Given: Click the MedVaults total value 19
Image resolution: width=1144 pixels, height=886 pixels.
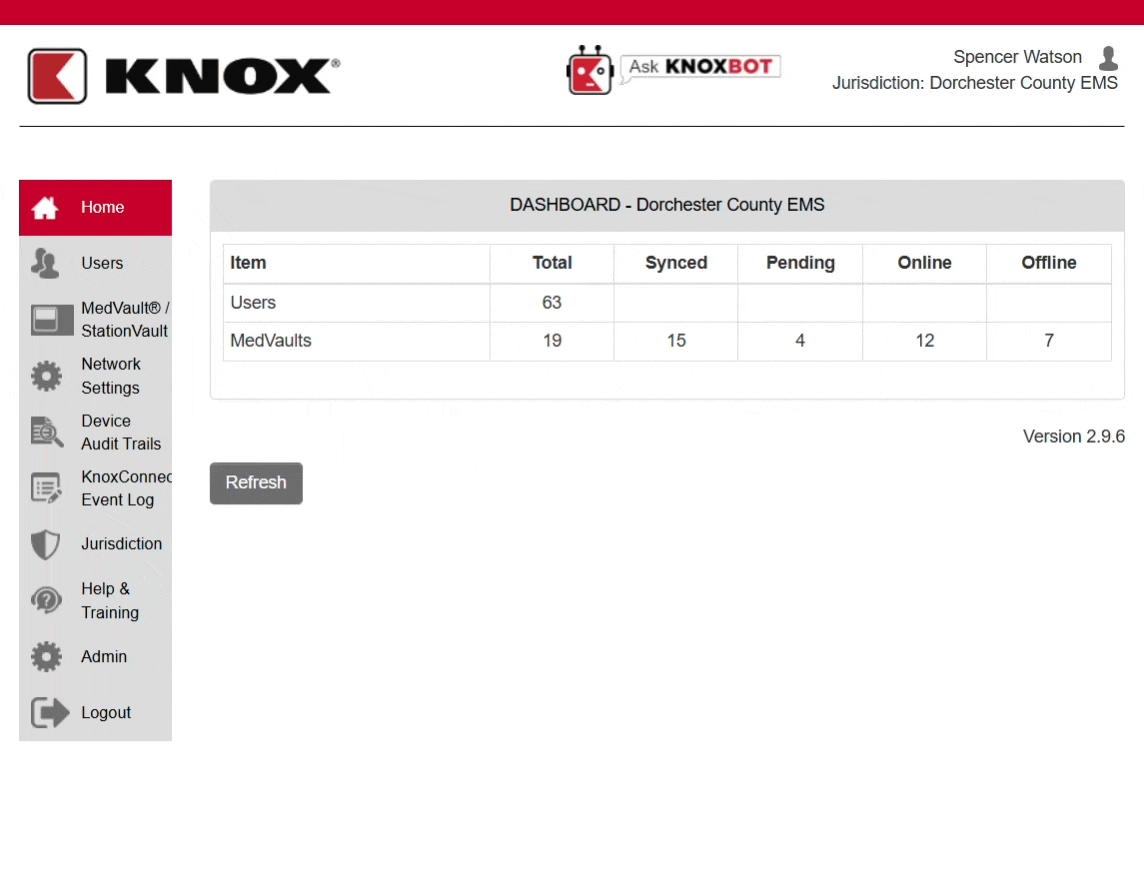Looking at the screenshot, I should [x=552, y=341].
